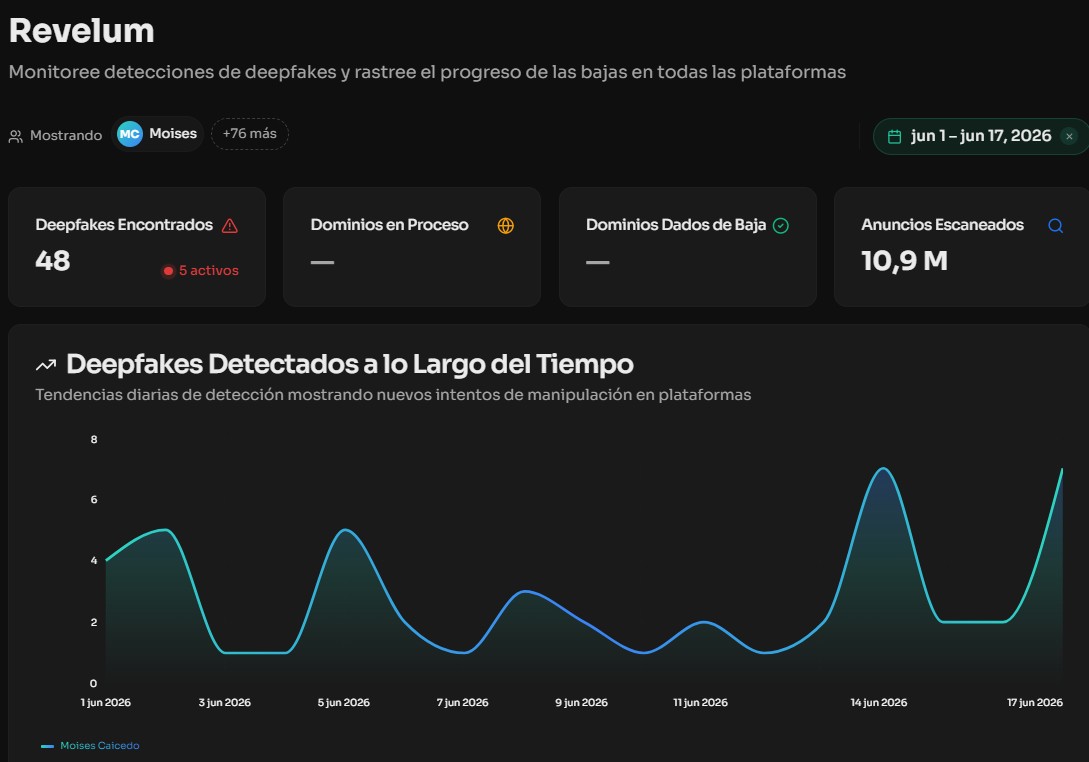Click the chart peak at 14 jun 2026
The width and height of the screenshot is (1089, 762).
(x=883, y=469)
